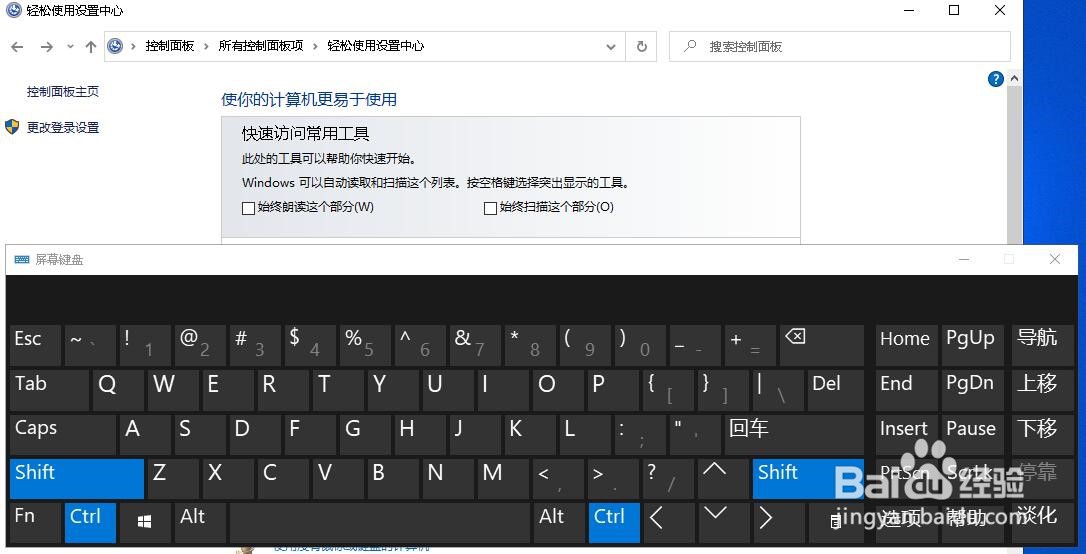Expand the chevron after 所有控制面板项 breadcrumb
Viewport: 1086px width, 554px height.
tap(316, 46)
